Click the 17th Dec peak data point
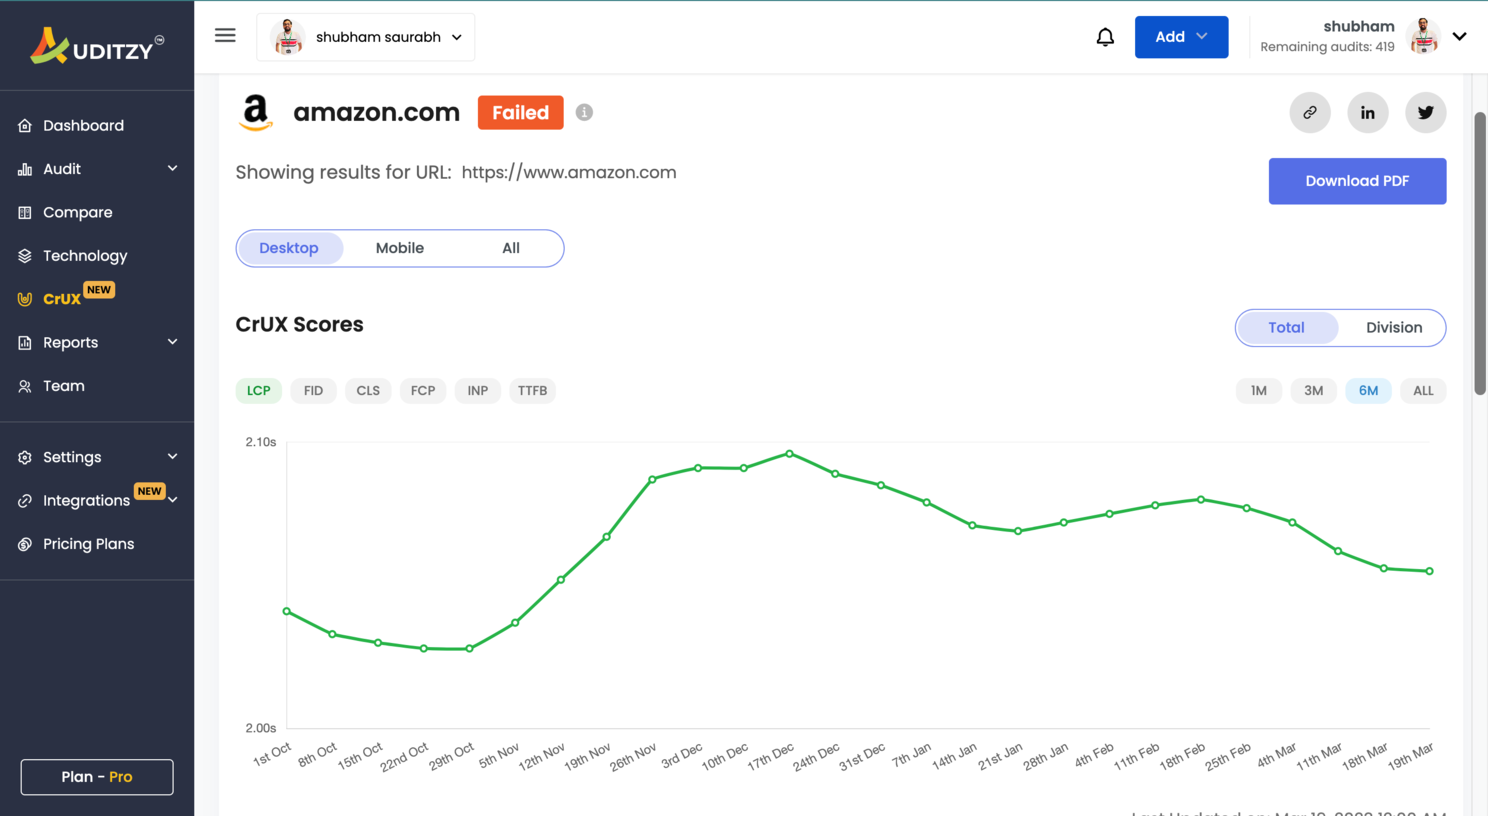Viewport: 1488px width, 816px height. [x=790, y=454]
